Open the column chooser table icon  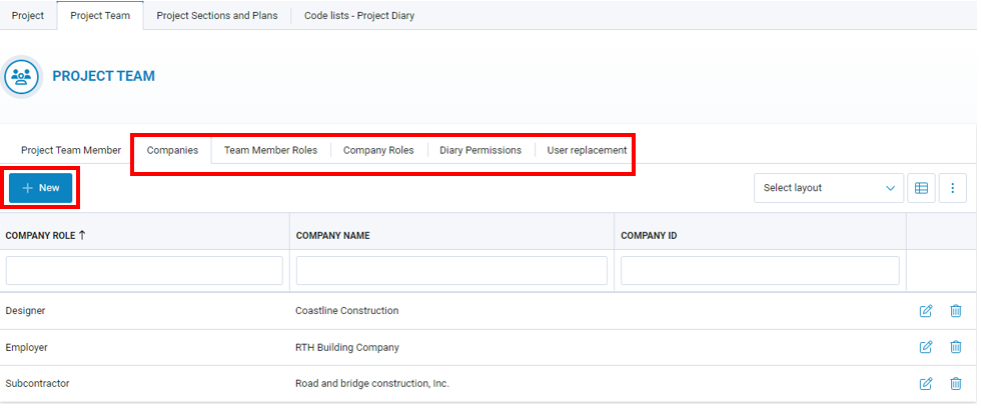pyautogui.click(x=921, y=188)
